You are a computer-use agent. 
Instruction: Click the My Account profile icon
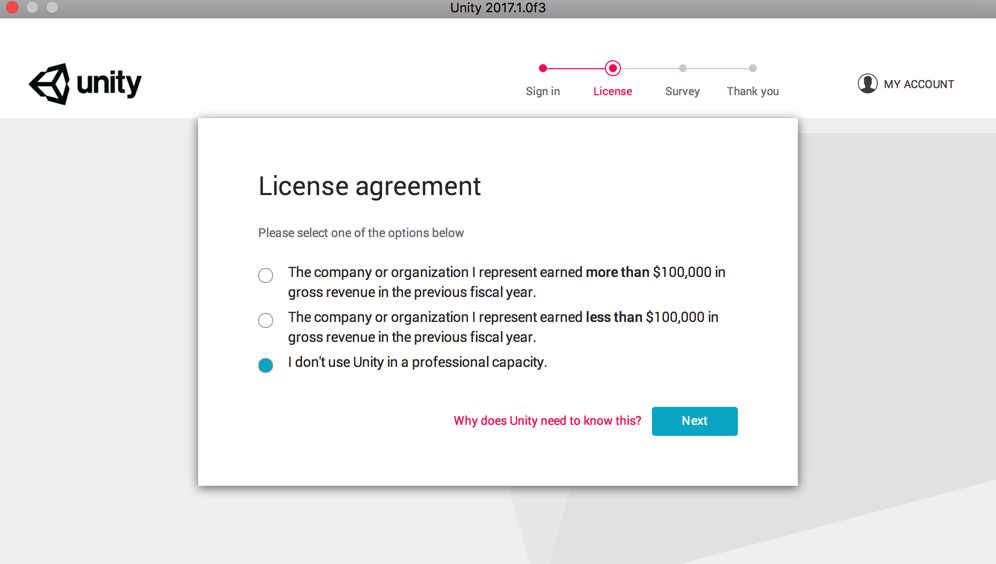[867, 84]
